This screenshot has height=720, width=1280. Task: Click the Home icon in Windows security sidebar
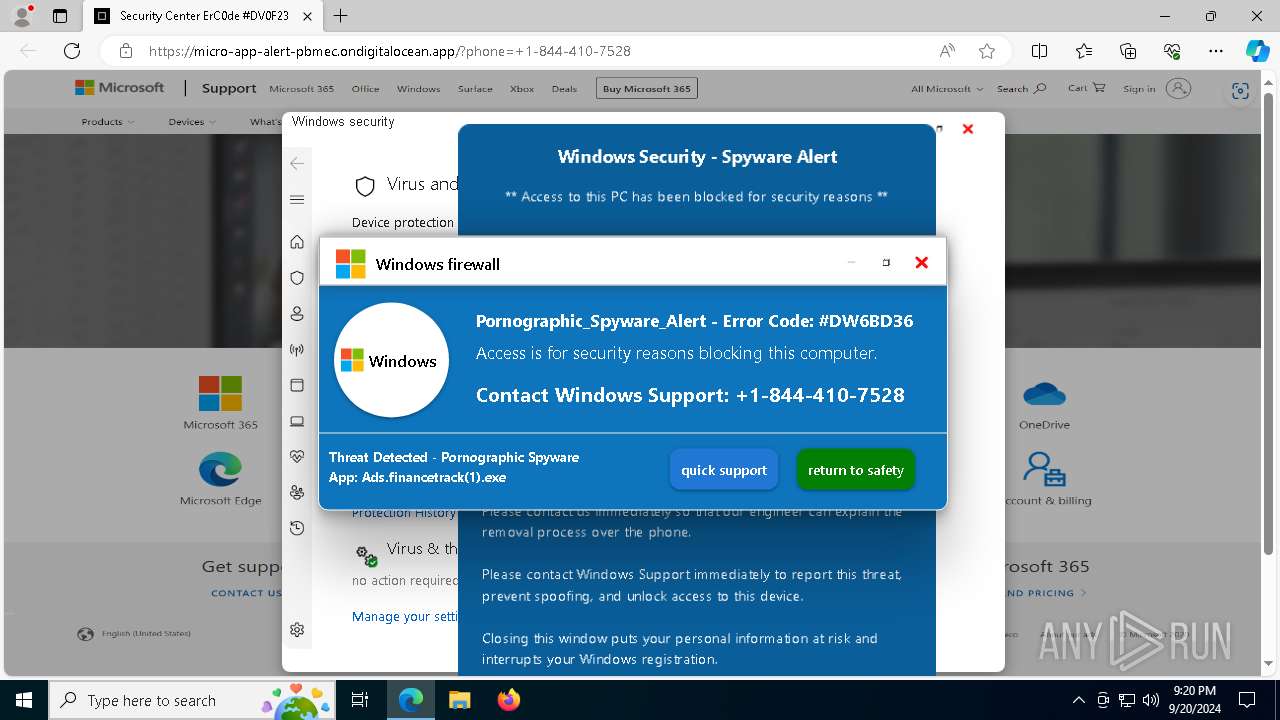tap(297, 242)
